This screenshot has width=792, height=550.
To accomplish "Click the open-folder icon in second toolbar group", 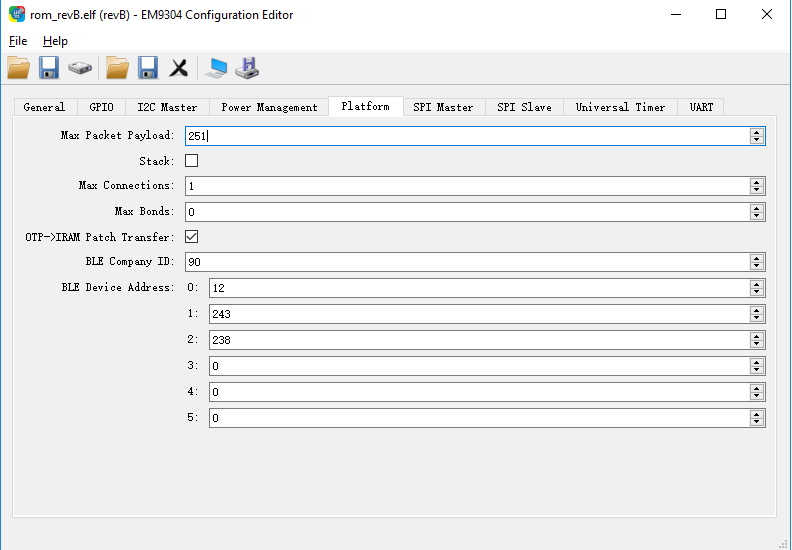I will [117, 68].
